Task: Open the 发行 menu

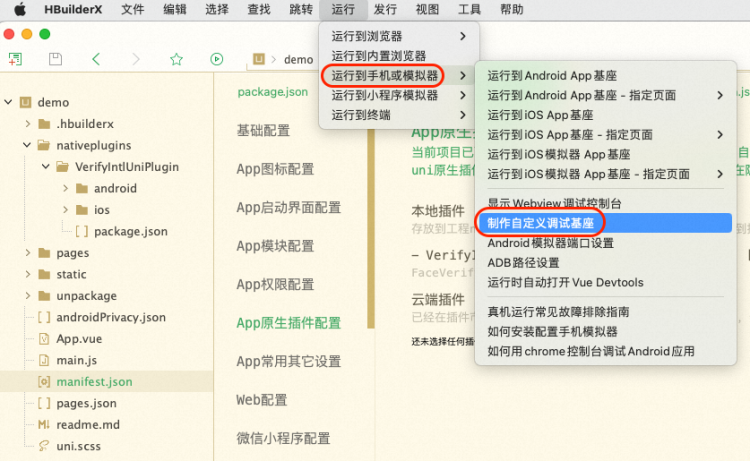Action: [385, 9]
